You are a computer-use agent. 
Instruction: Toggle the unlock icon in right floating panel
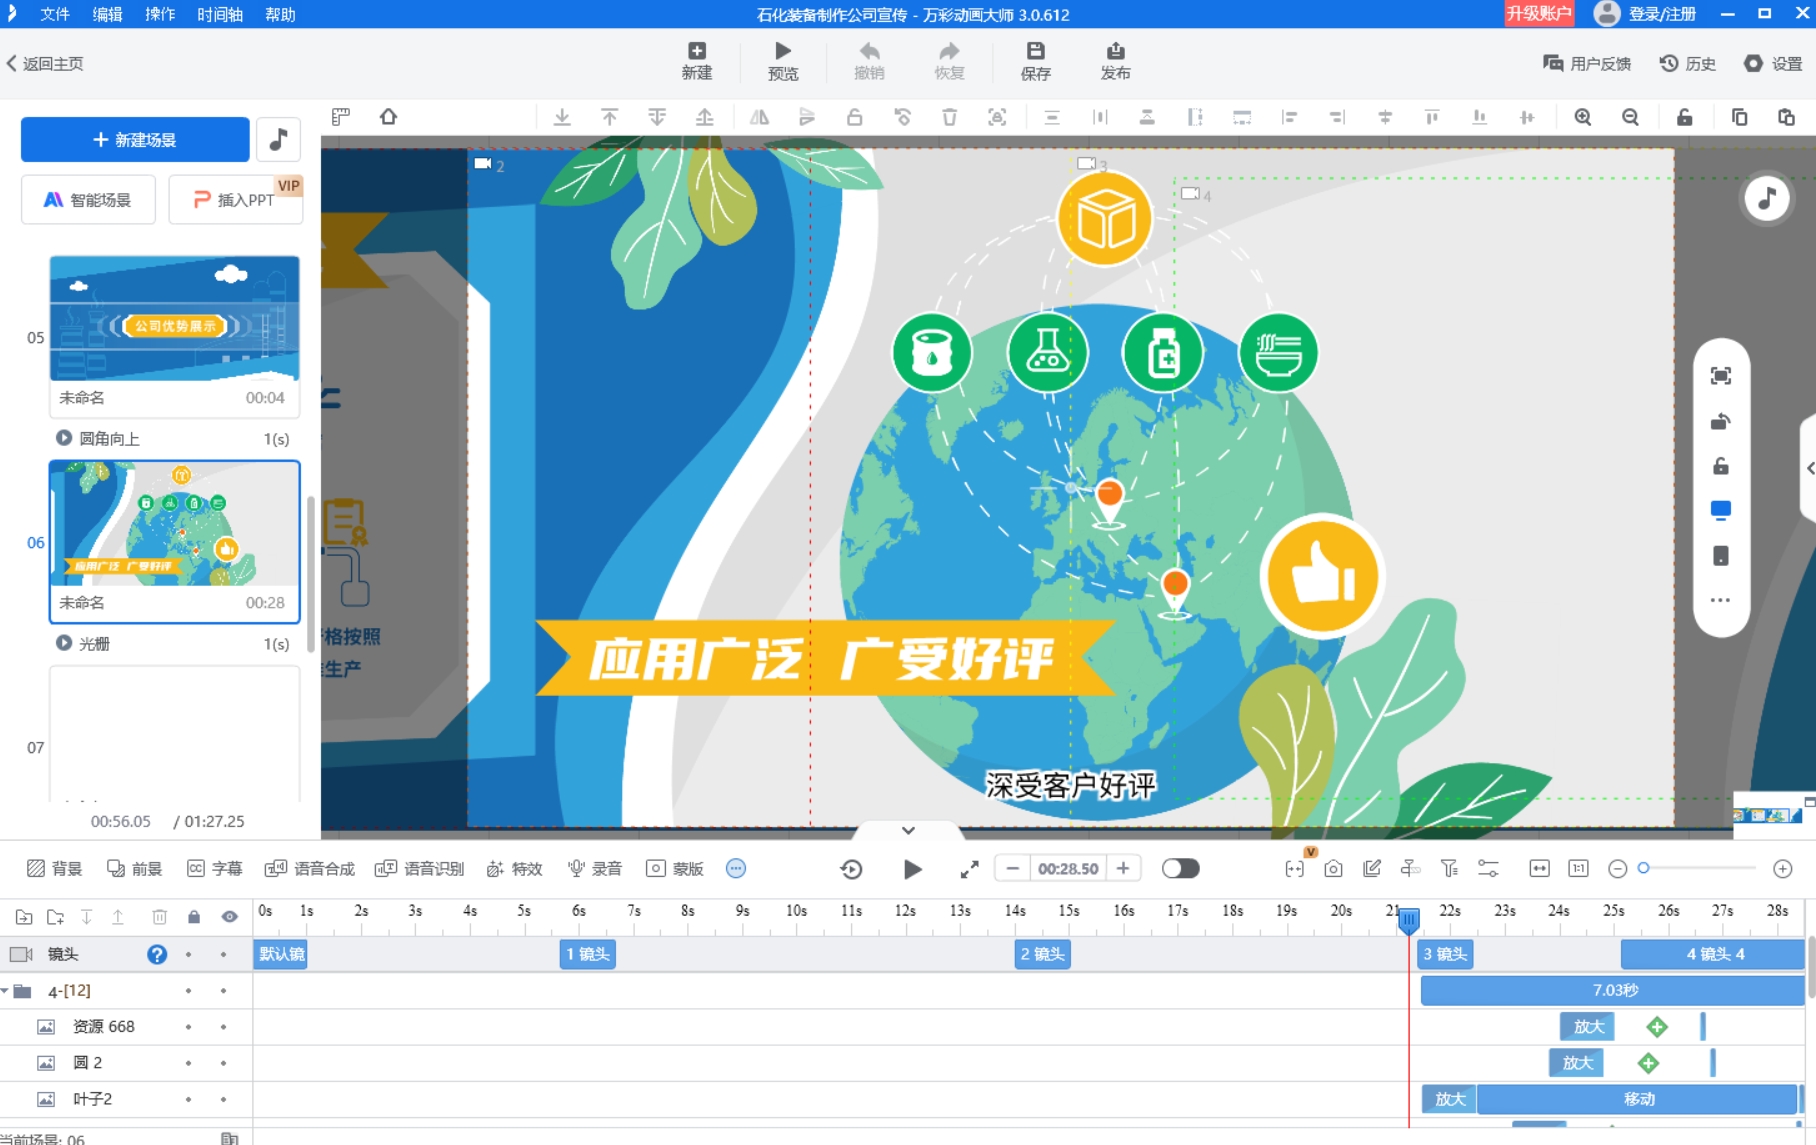(x=1721, y=466)
